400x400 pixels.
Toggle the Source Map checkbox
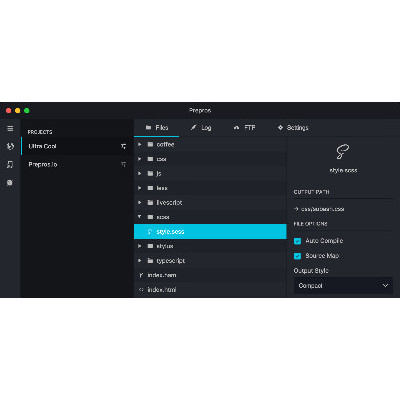(x=297, y=256)
